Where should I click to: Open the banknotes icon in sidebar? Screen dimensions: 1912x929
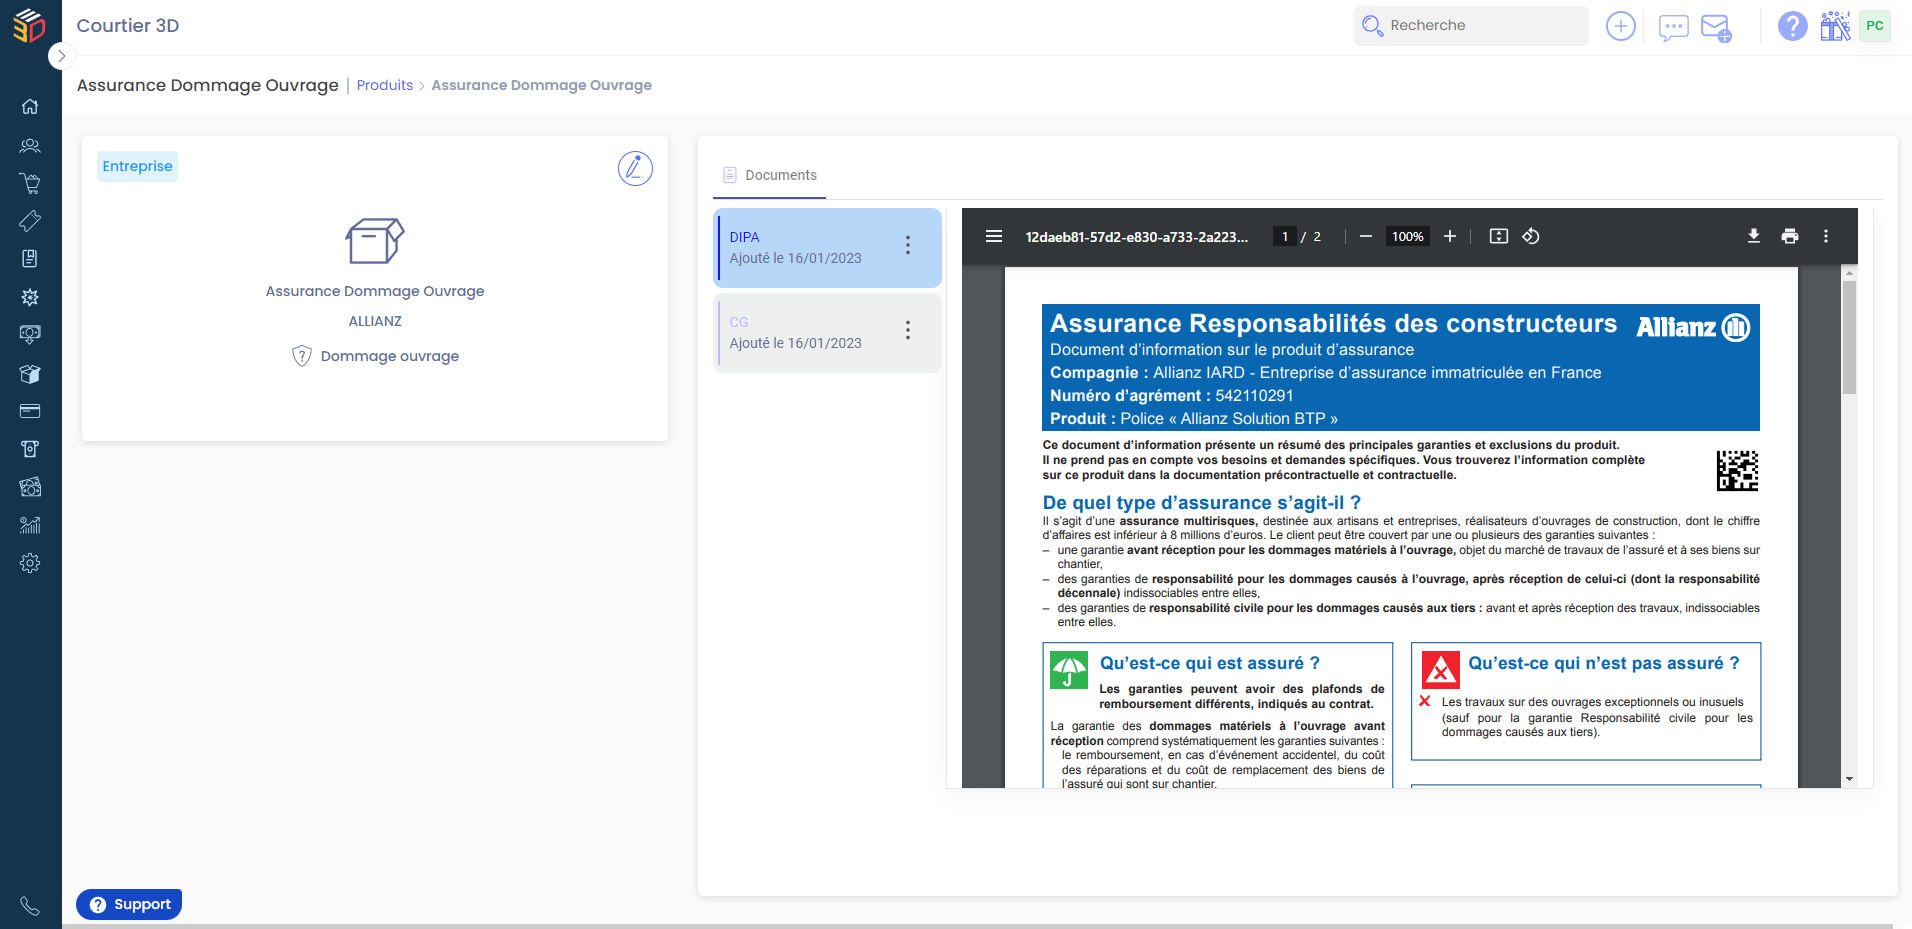[x=30, y=487]
